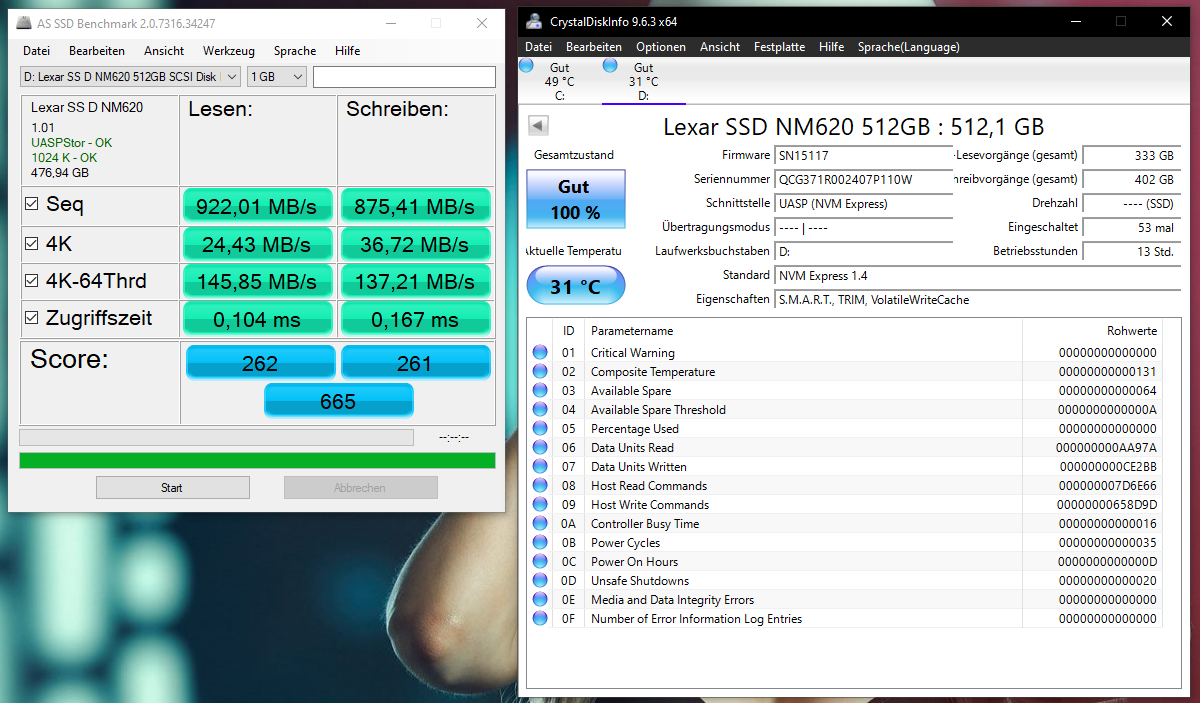The height and width of the screenshot is (703, 1200).
Task: Click blue orb beside Controller Busy Time
Action: click(x=540, y=523)
